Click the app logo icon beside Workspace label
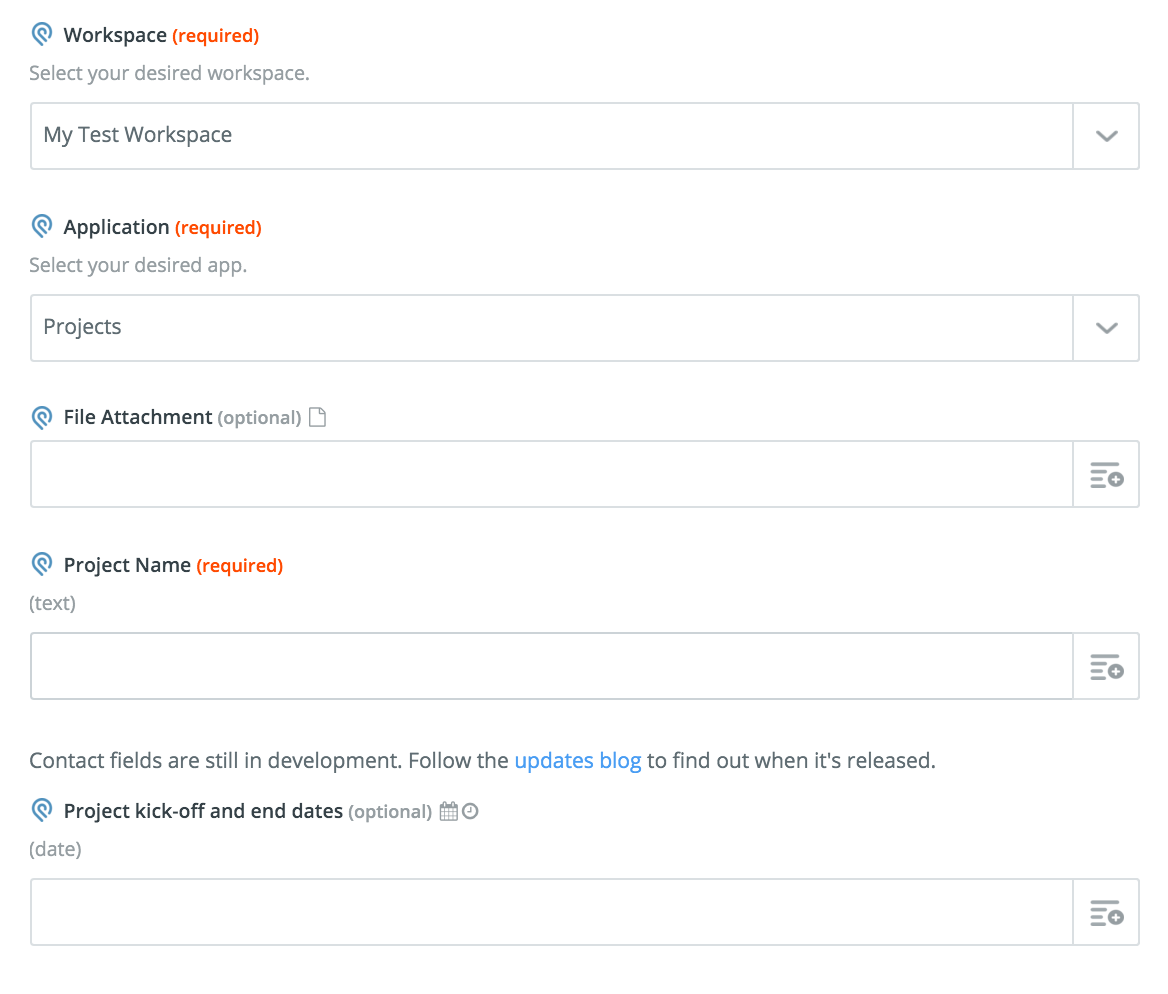The width and height of the screenshot is (1168, 994). point(42,34)
